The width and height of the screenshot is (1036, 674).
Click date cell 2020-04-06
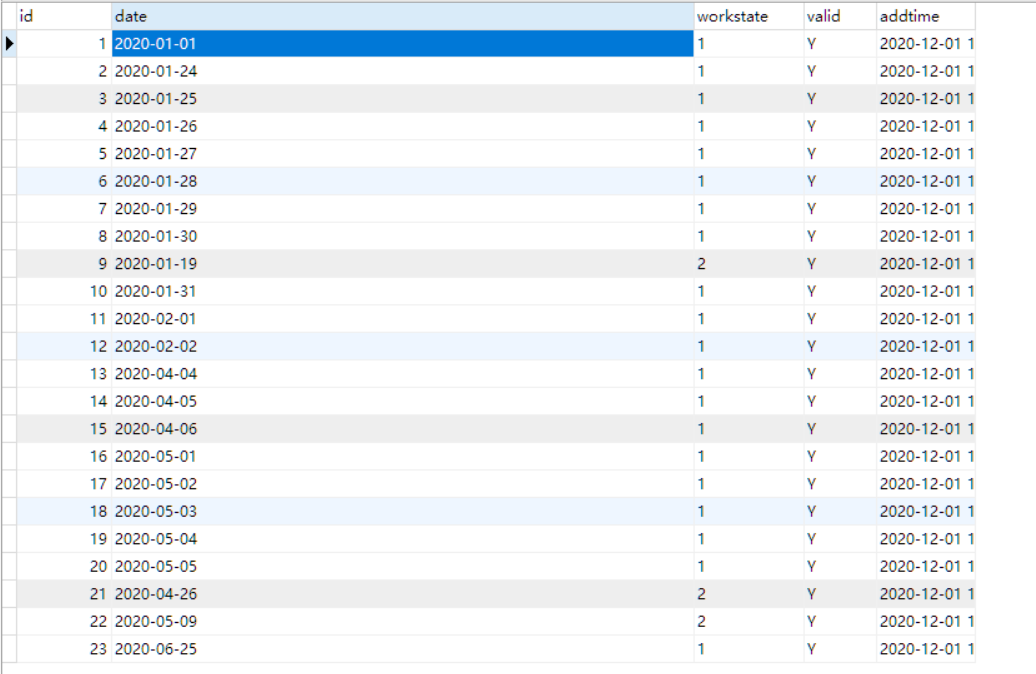tap(402, 429)
